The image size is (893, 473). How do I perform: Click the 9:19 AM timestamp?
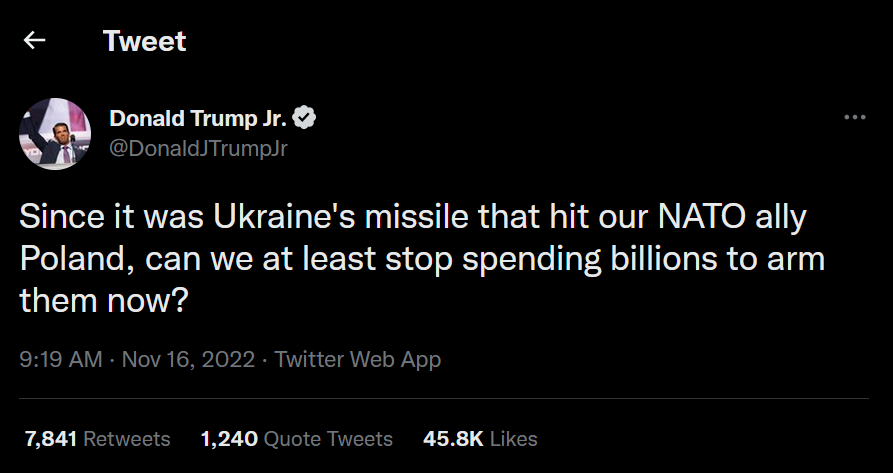tap(61, 359)
